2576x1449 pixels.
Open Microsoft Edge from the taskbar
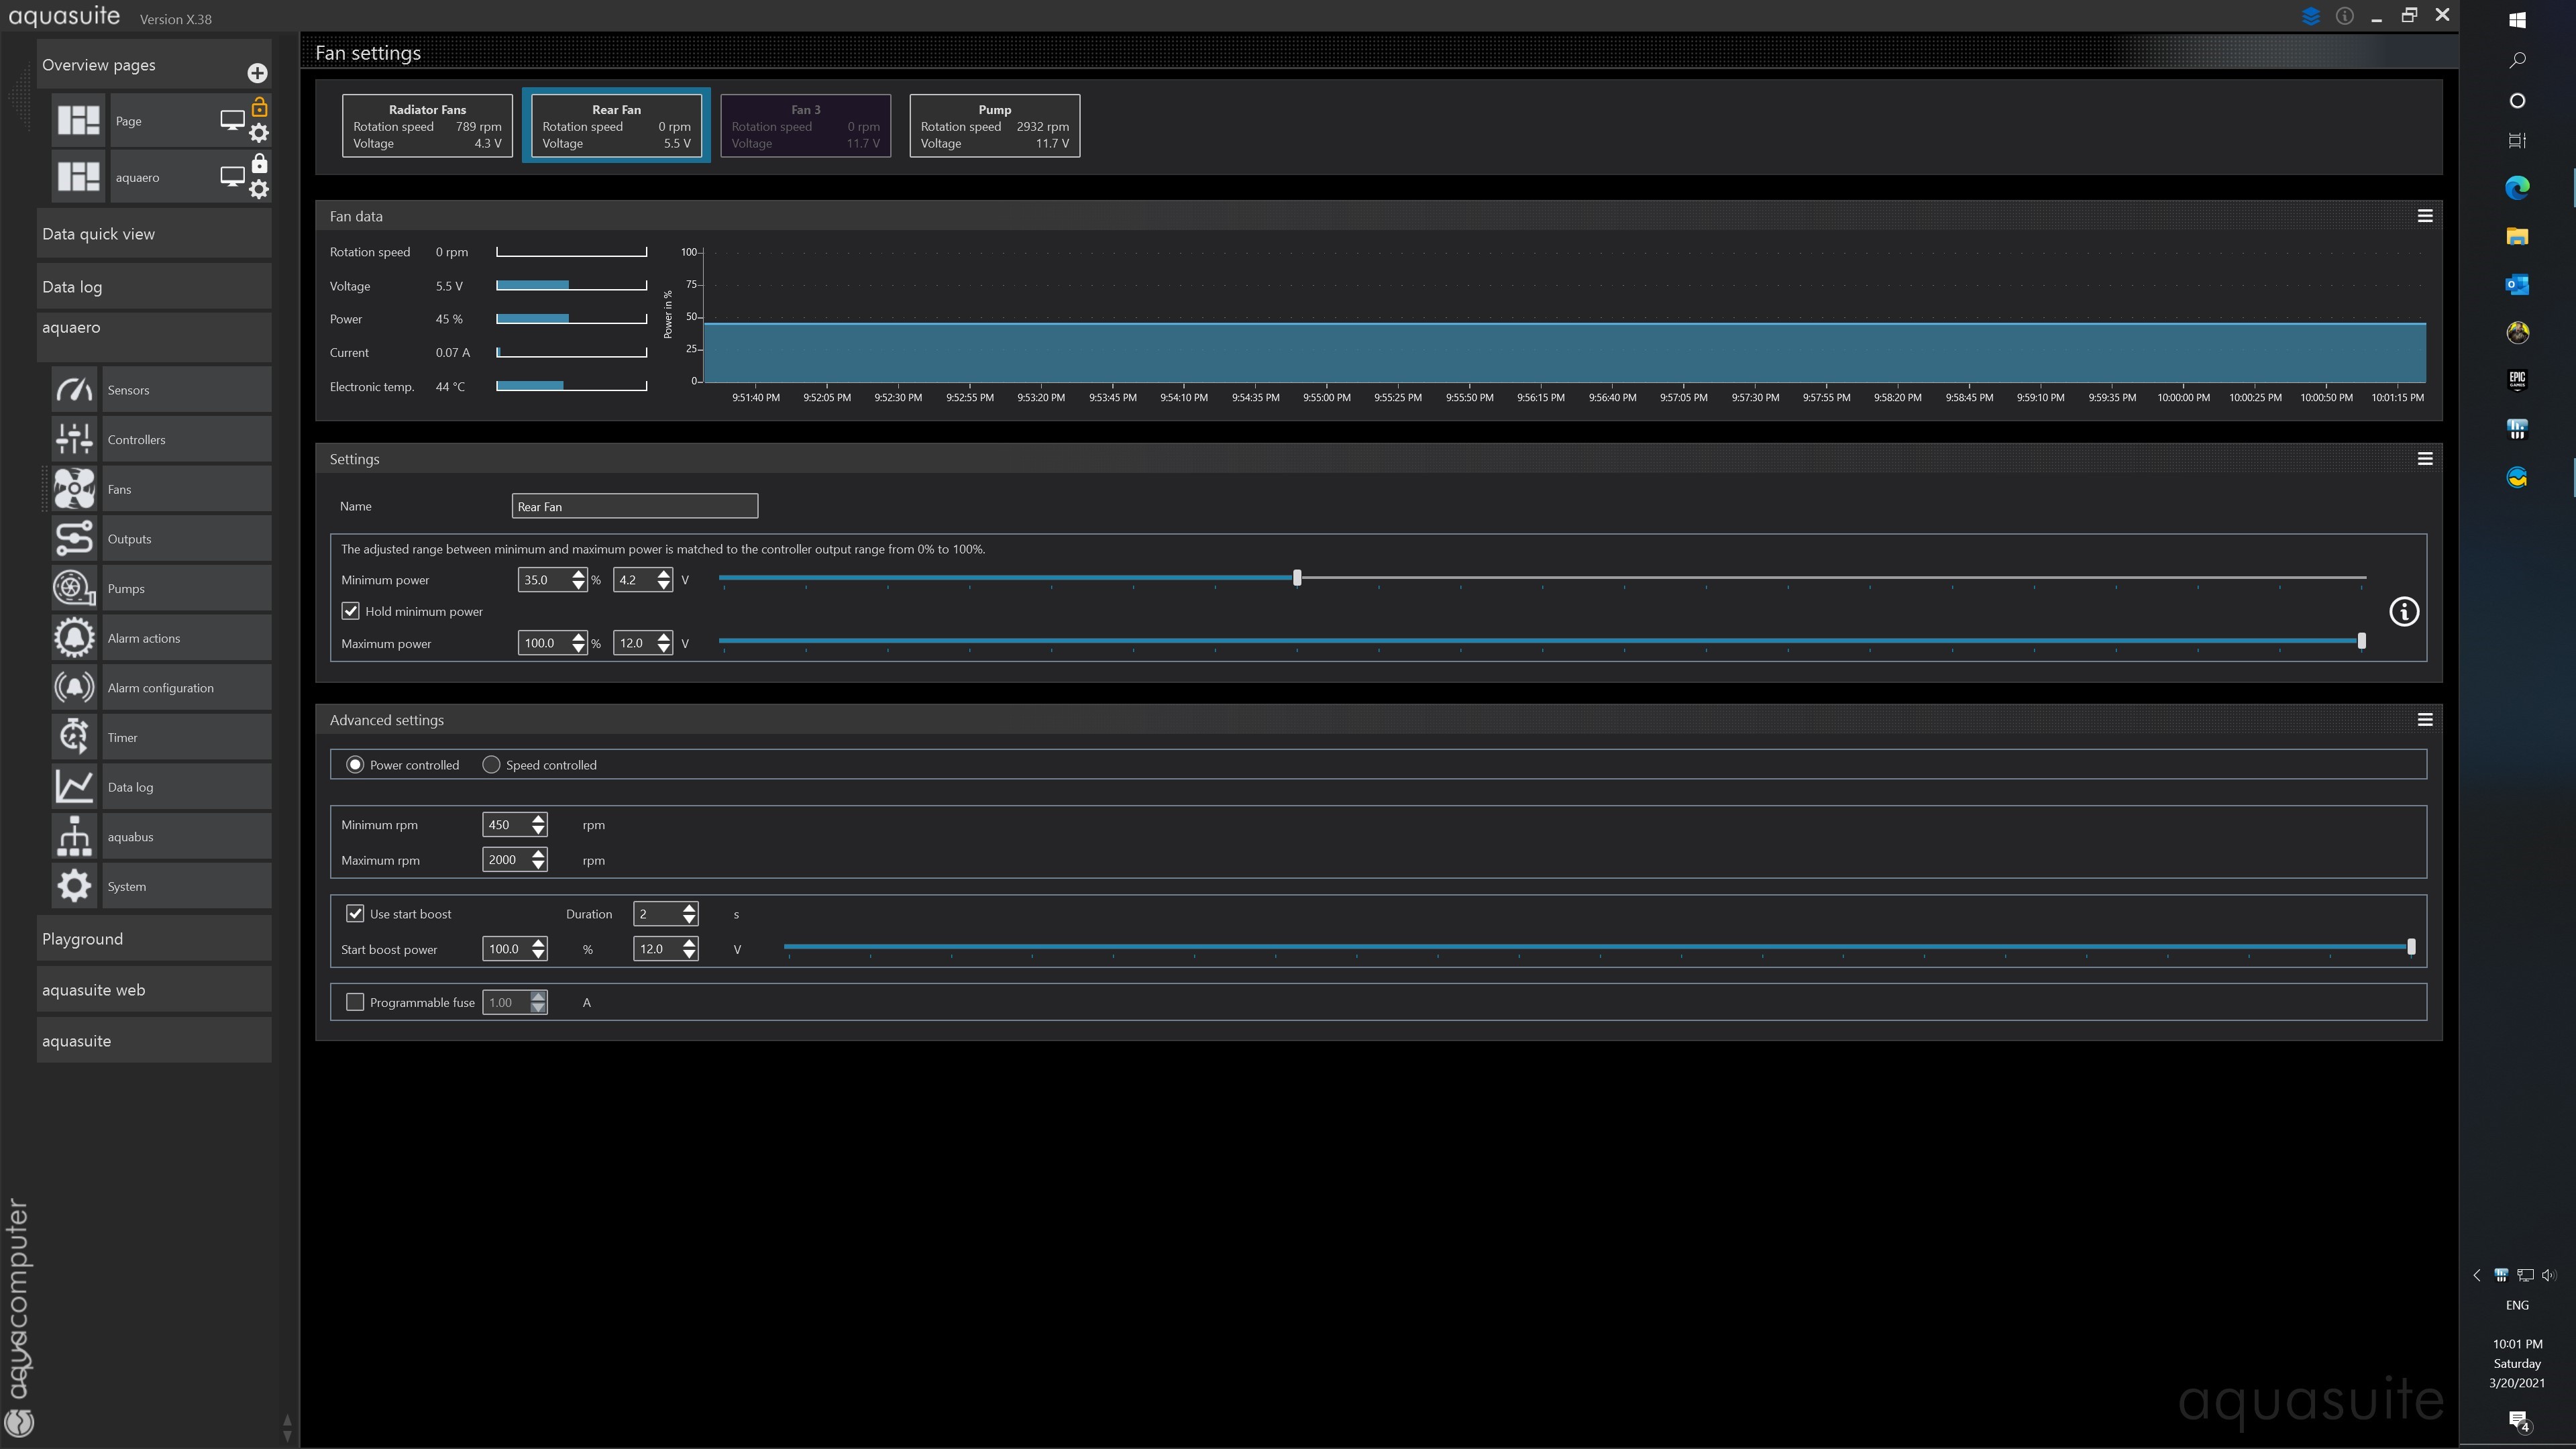click(x=2517, y=187)
